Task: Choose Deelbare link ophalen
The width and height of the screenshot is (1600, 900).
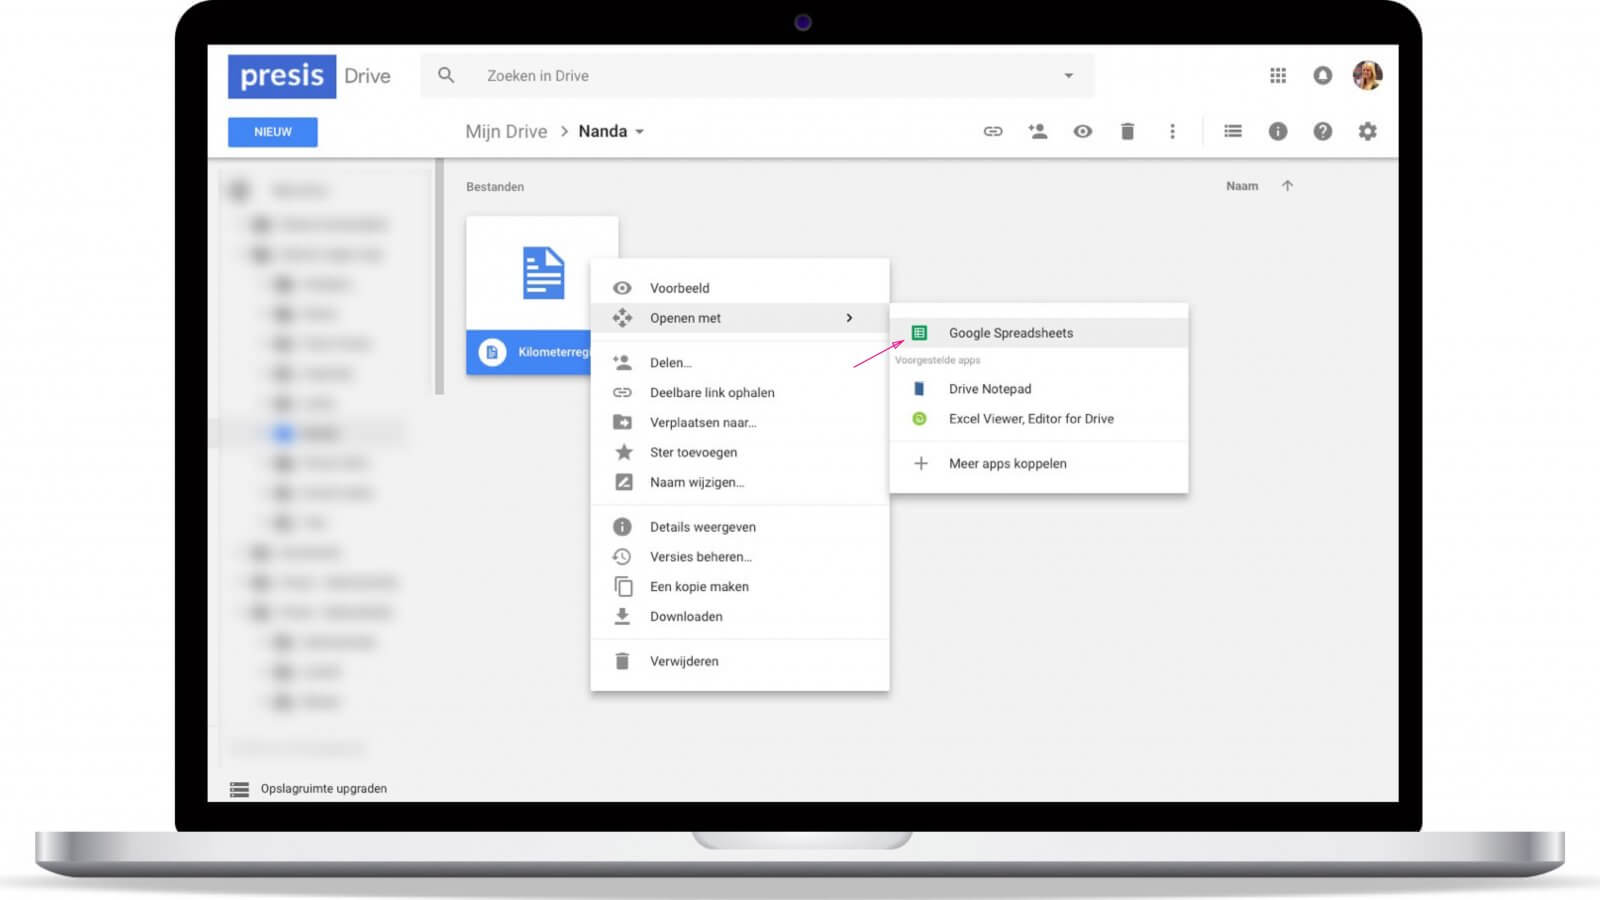Action: [740, 393]
